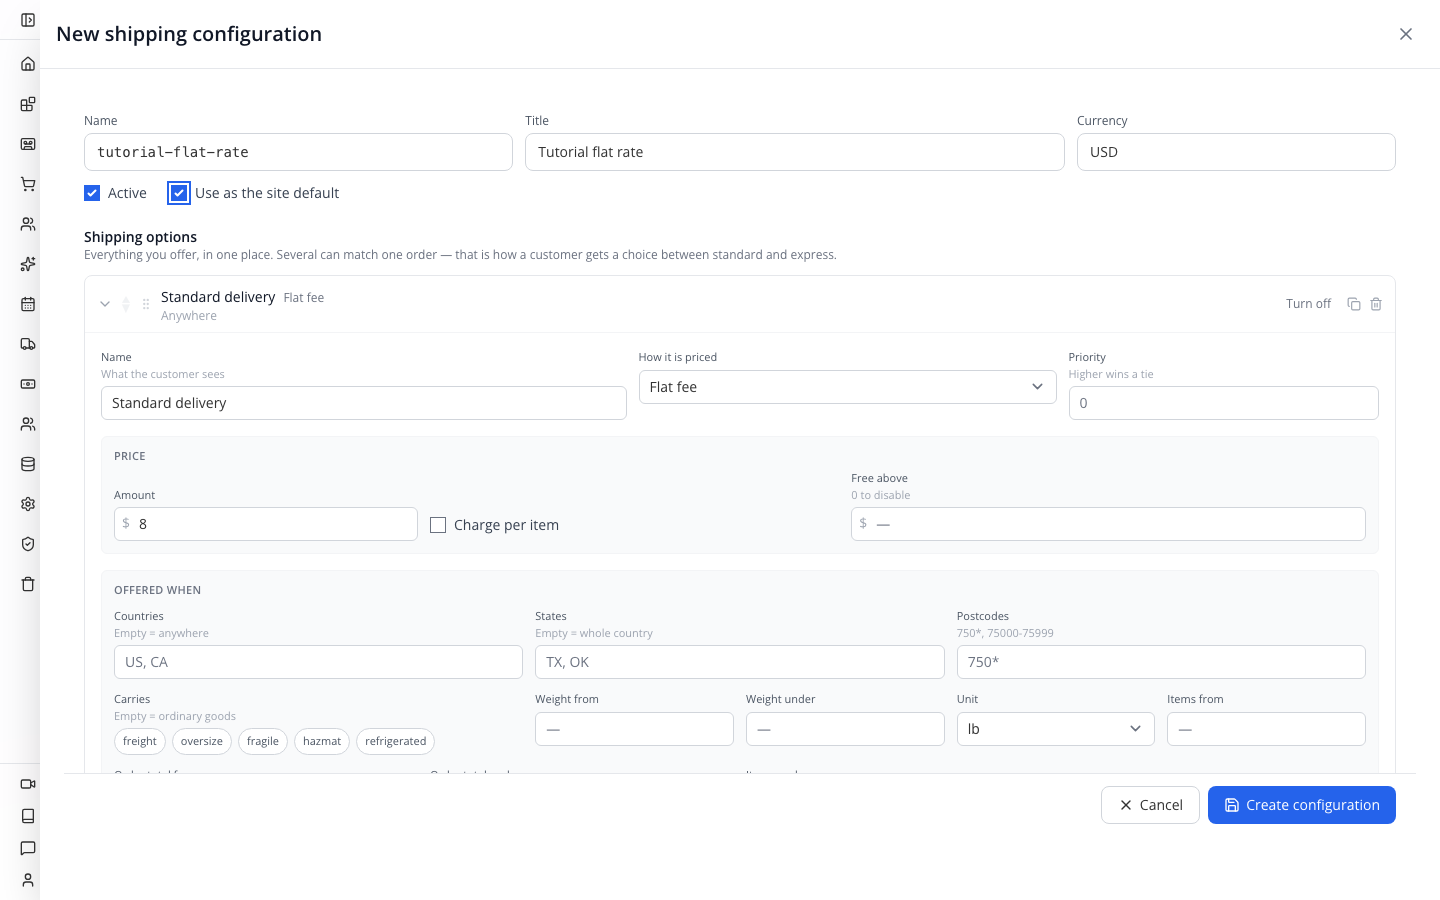The image size is (1440, 900).
Task: Open the calendar sidebar icon
Action: tap(28, 304)
